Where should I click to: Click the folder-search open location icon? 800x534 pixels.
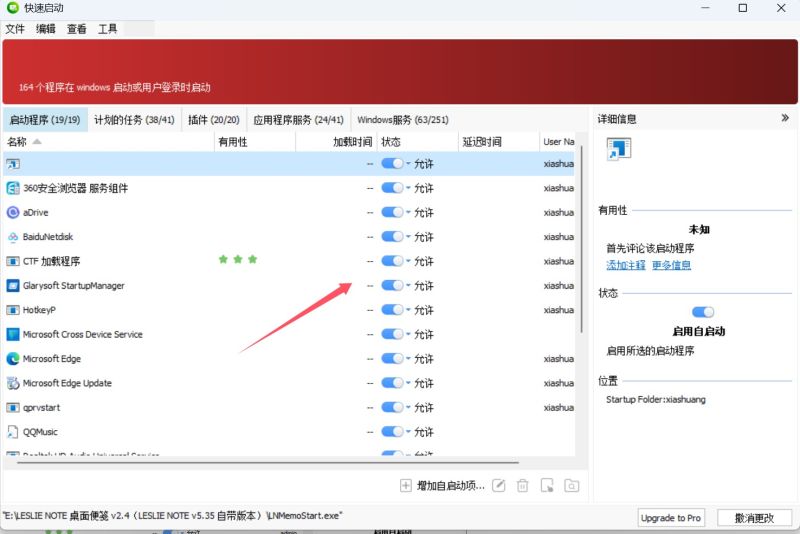[571, 486]
